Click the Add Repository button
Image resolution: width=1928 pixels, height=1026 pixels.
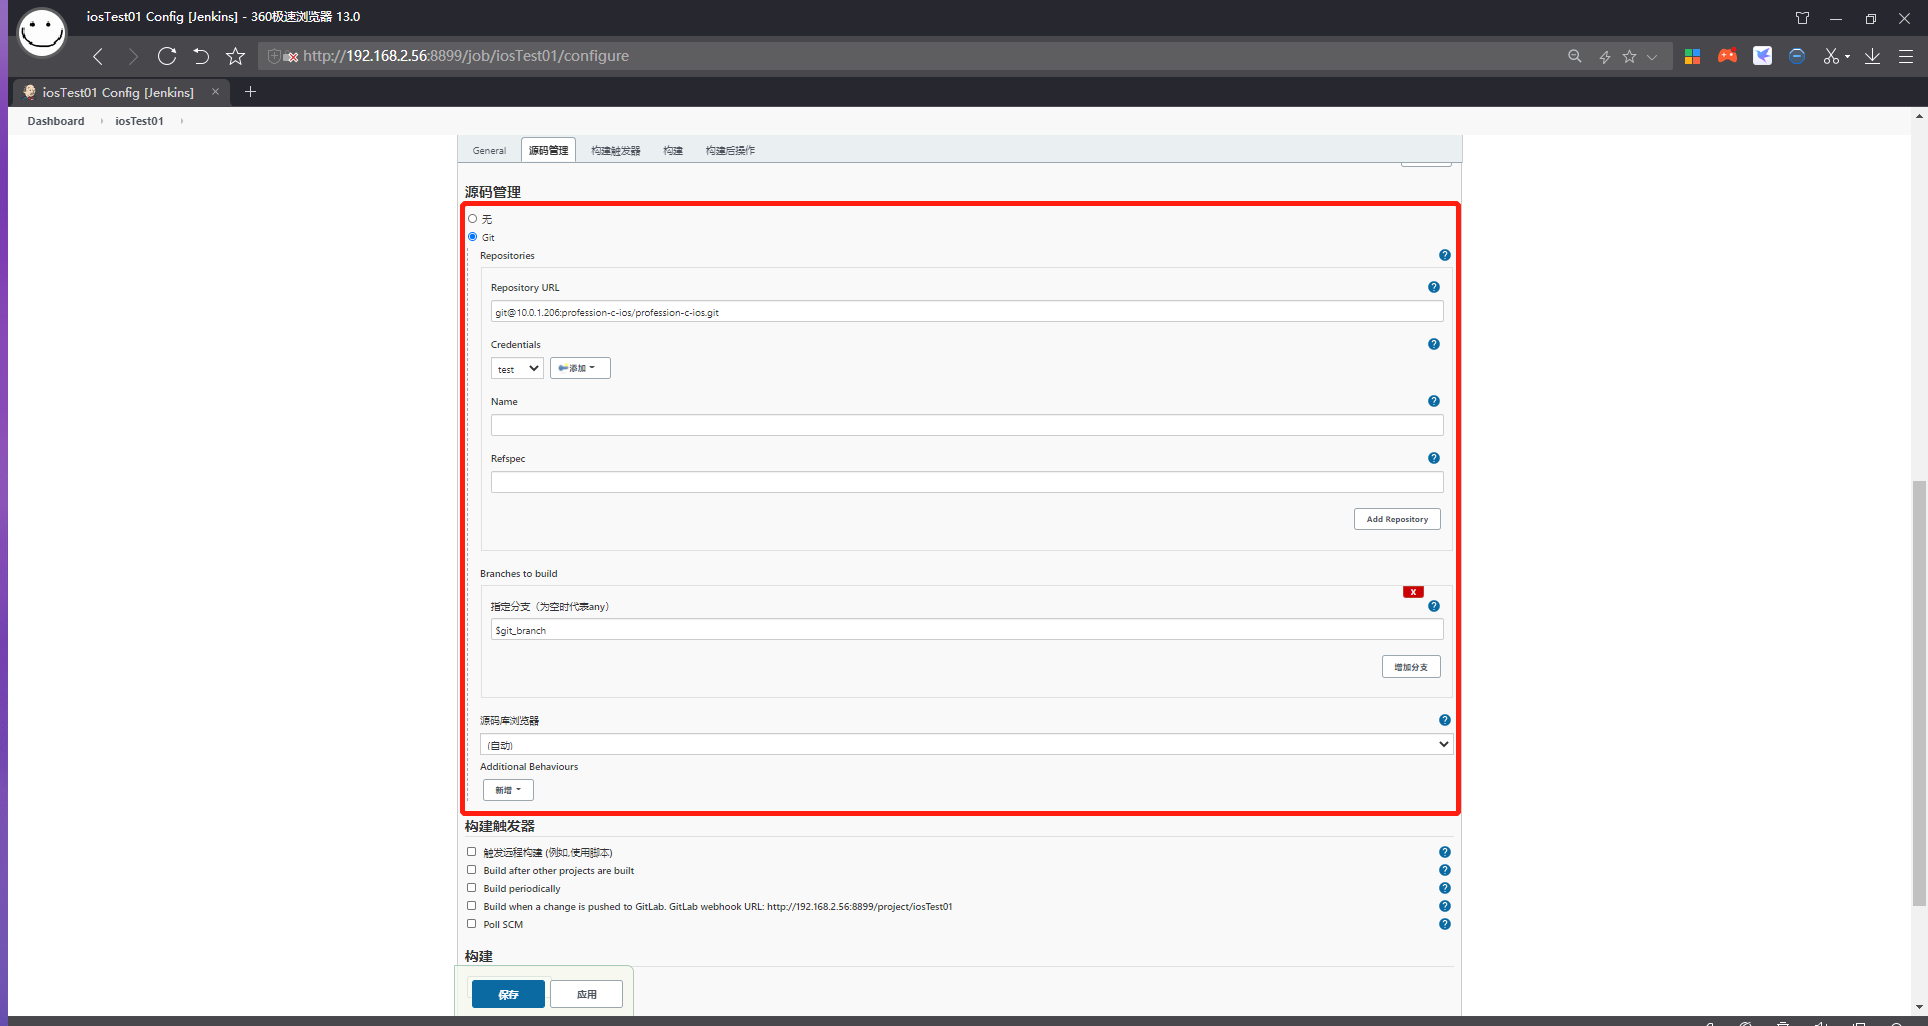coord(1397,519)
